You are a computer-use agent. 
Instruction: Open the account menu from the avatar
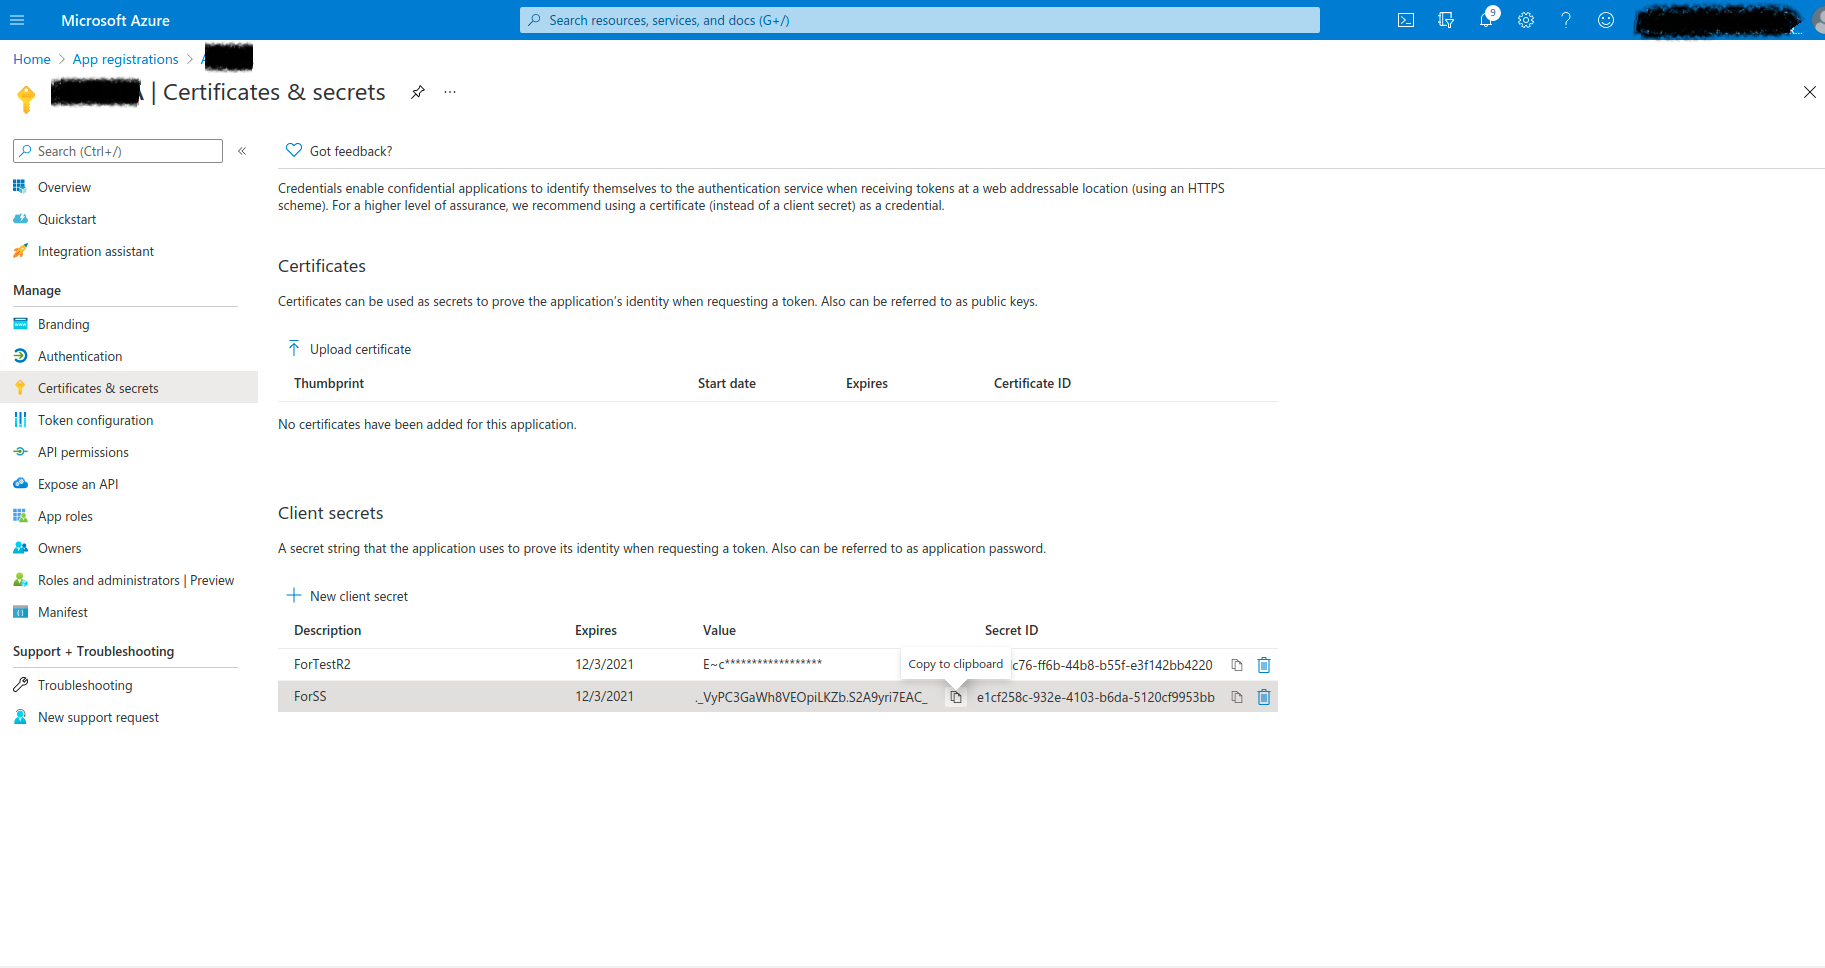point(1817,20)
